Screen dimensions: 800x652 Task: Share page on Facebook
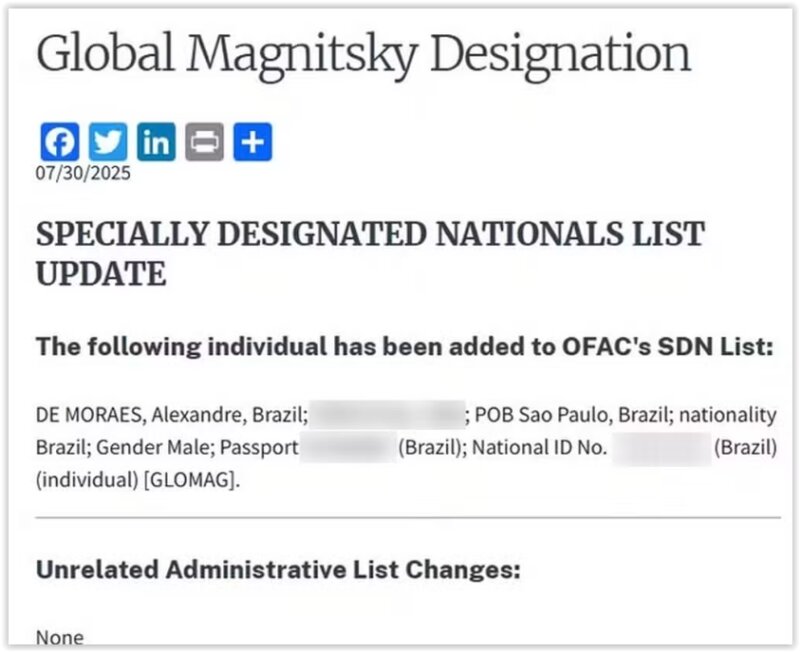59,143
